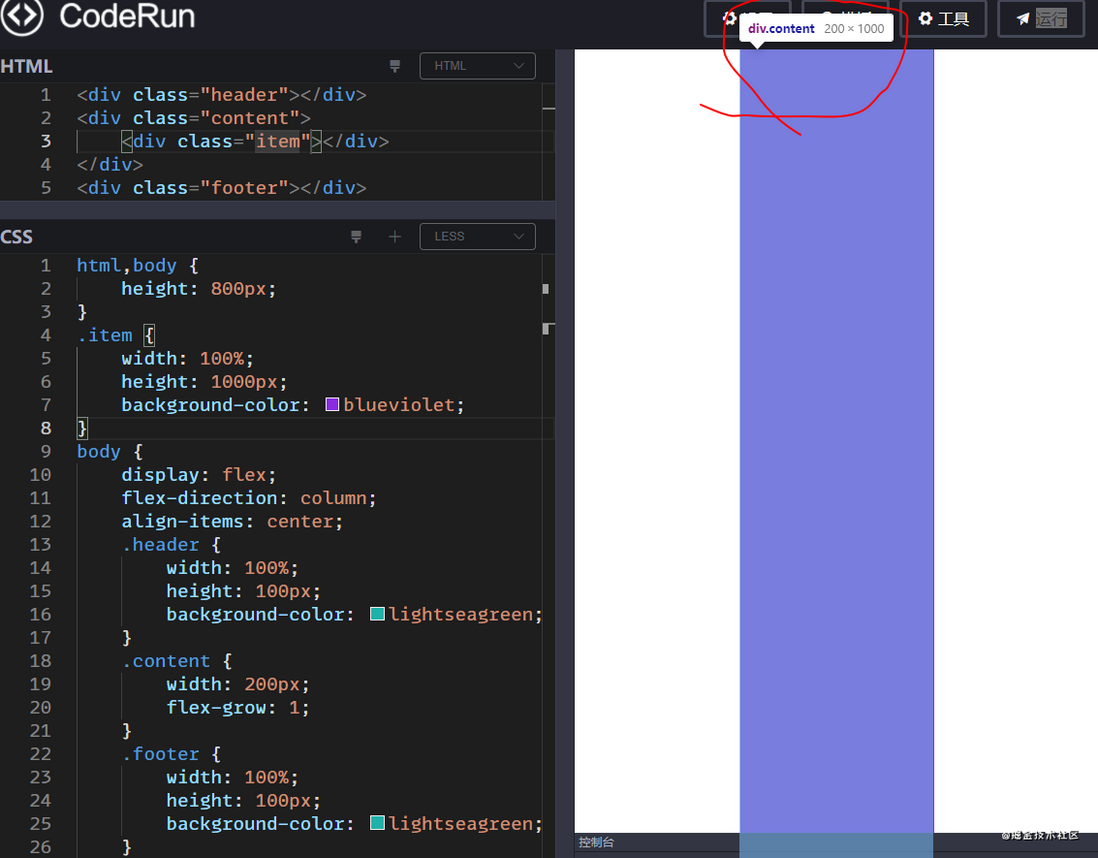
Task: Click the HTML panel title label
Action: click(x=27, y=67)
